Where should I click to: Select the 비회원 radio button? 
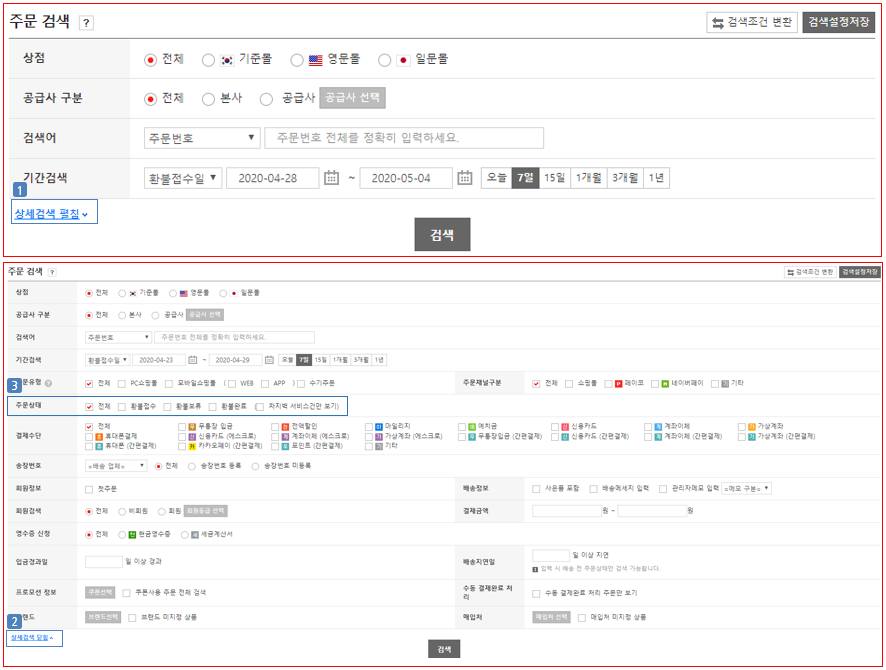(x=122, y=512)
